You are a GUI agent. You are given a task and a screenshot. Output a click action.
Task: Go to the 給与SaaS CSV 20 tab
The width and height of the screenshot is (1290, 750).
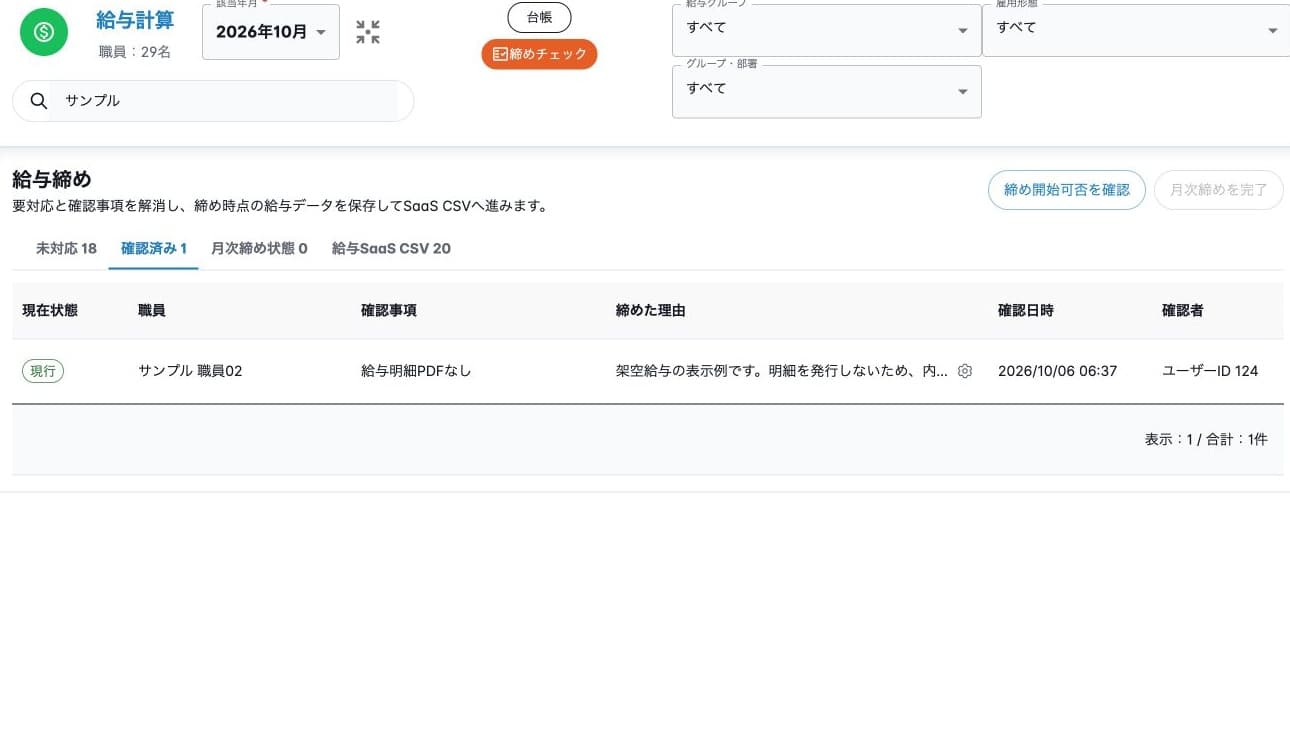(x=391, y=249)
